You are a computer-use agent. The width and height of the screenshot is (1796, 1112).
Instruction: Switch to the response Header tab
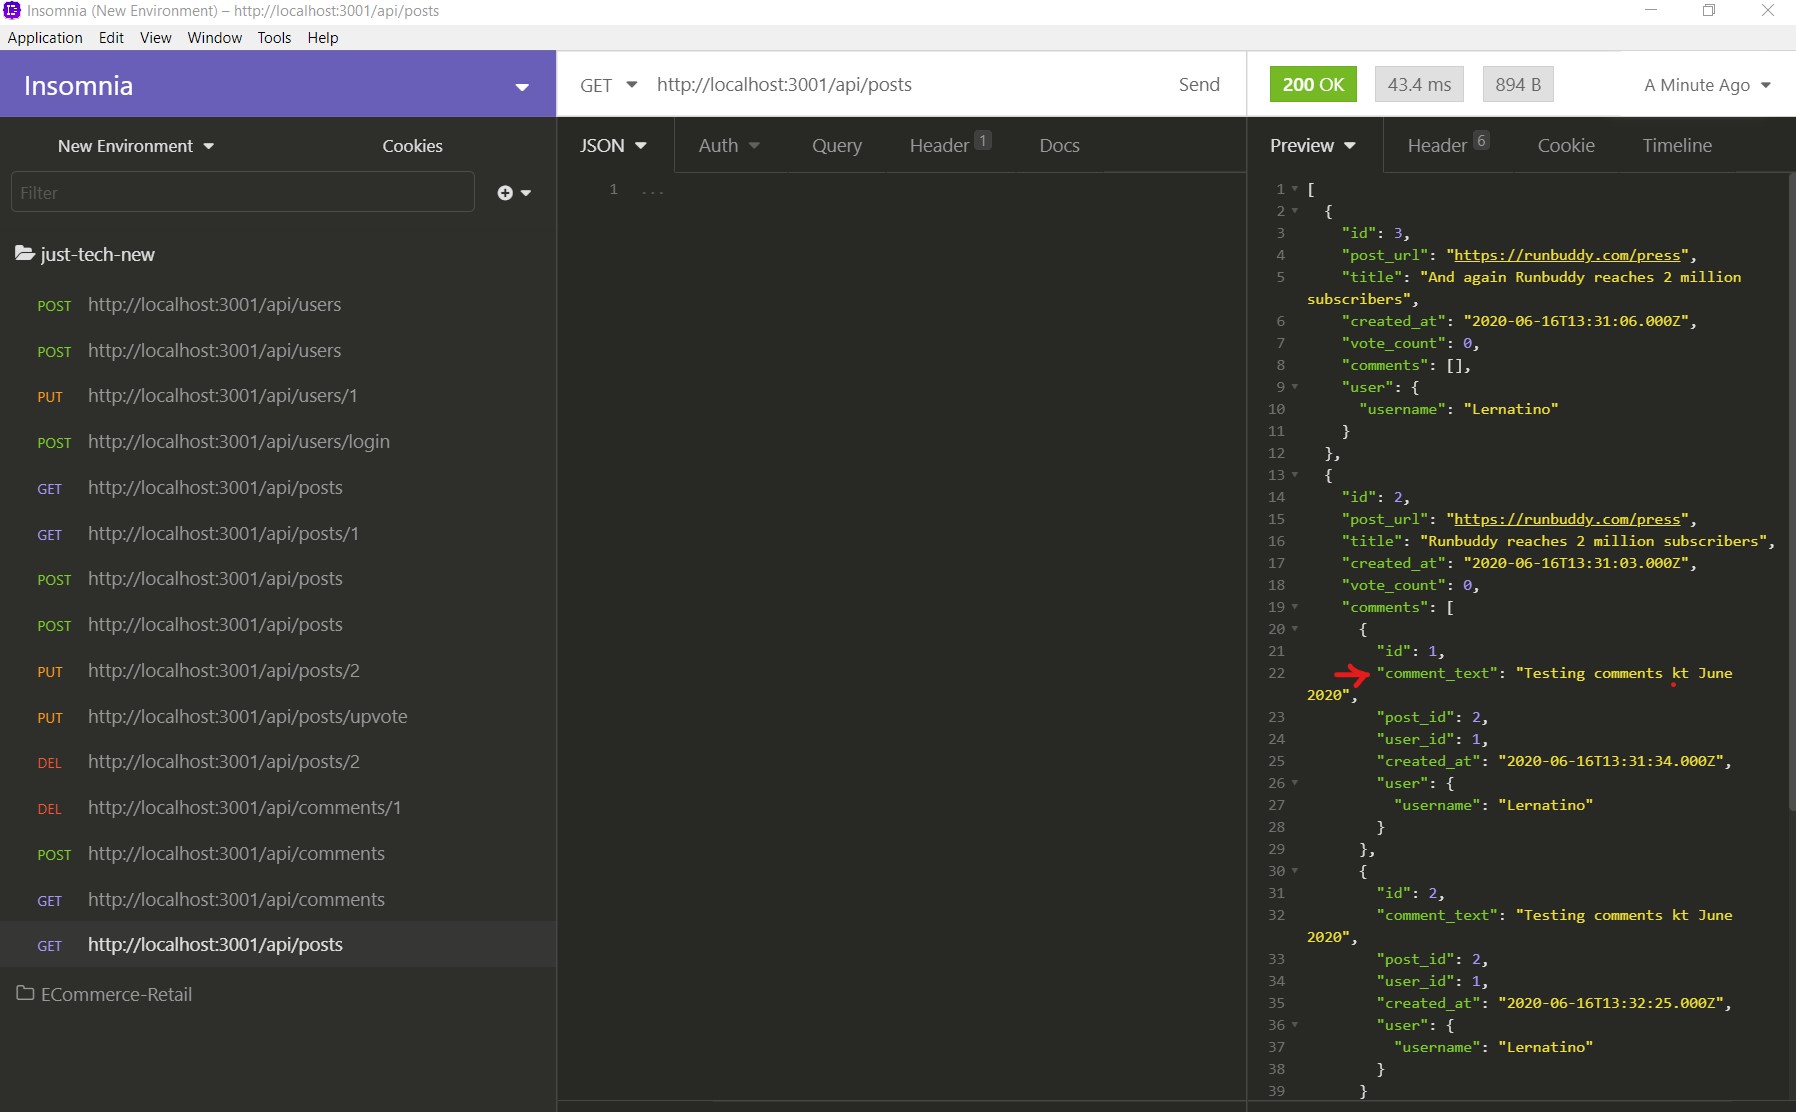tap(1448, 146)
